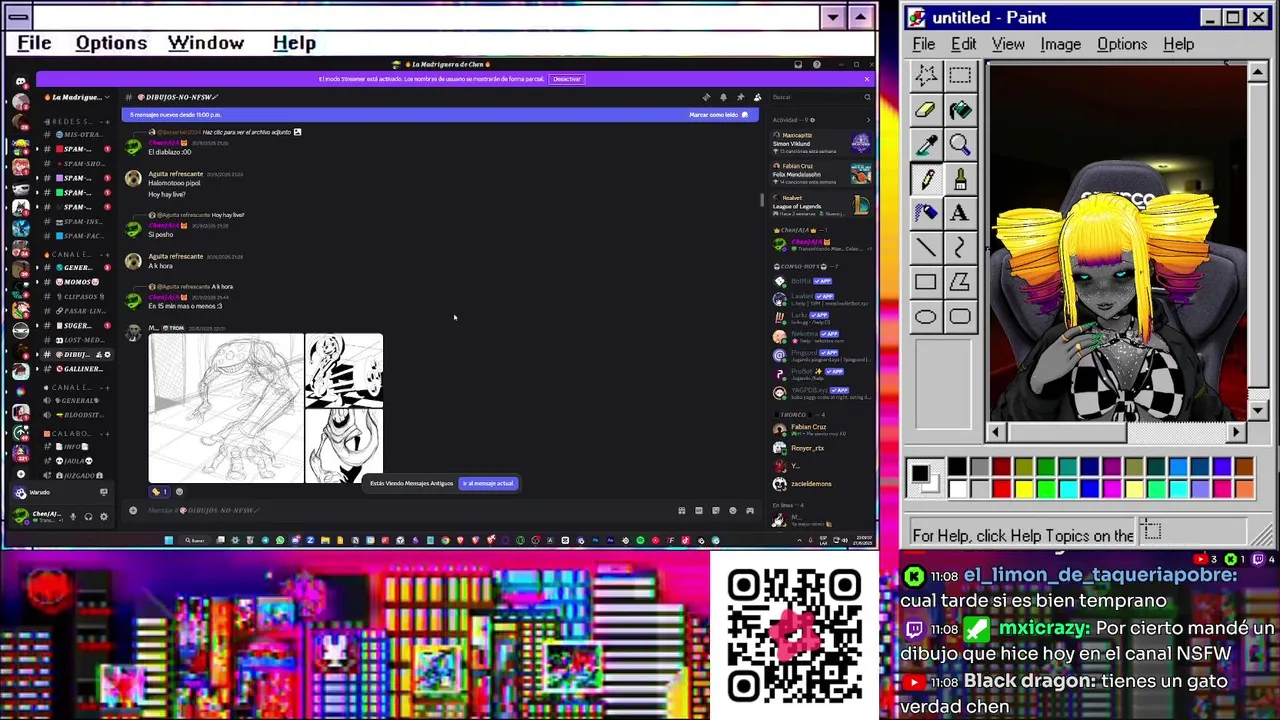The image size is (1280, 720).
Task: Select the rectangular Select tool in Paint
Action: pos(960,76)
